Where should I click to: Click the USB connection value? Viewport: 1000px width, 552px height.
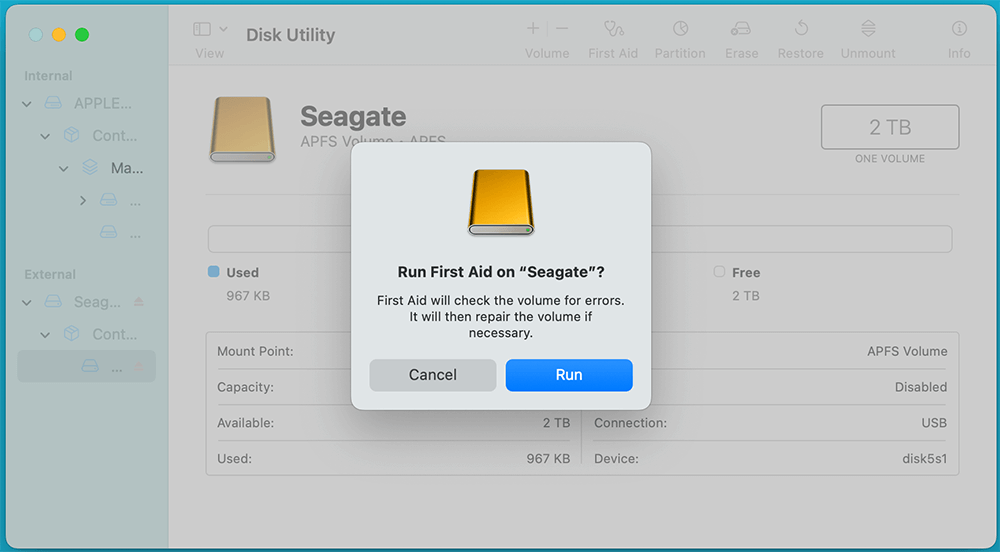(934, 423)
